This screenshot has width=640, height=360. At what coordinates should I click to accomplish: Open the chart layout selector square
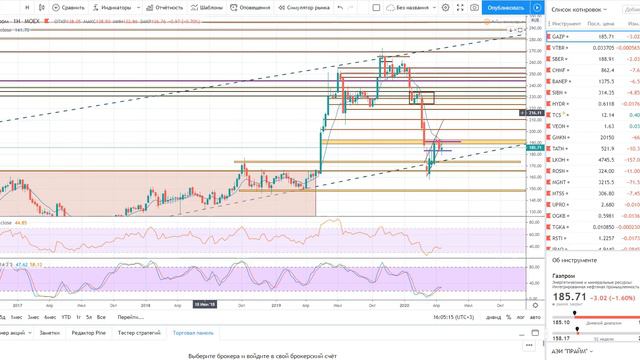[x=376, y=7]
